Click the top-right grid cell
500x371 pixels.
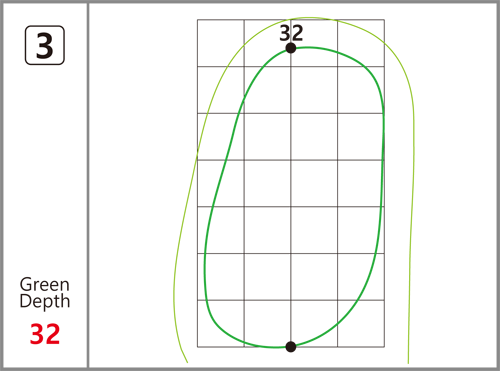pyautogui.click(x=361, y=43)
